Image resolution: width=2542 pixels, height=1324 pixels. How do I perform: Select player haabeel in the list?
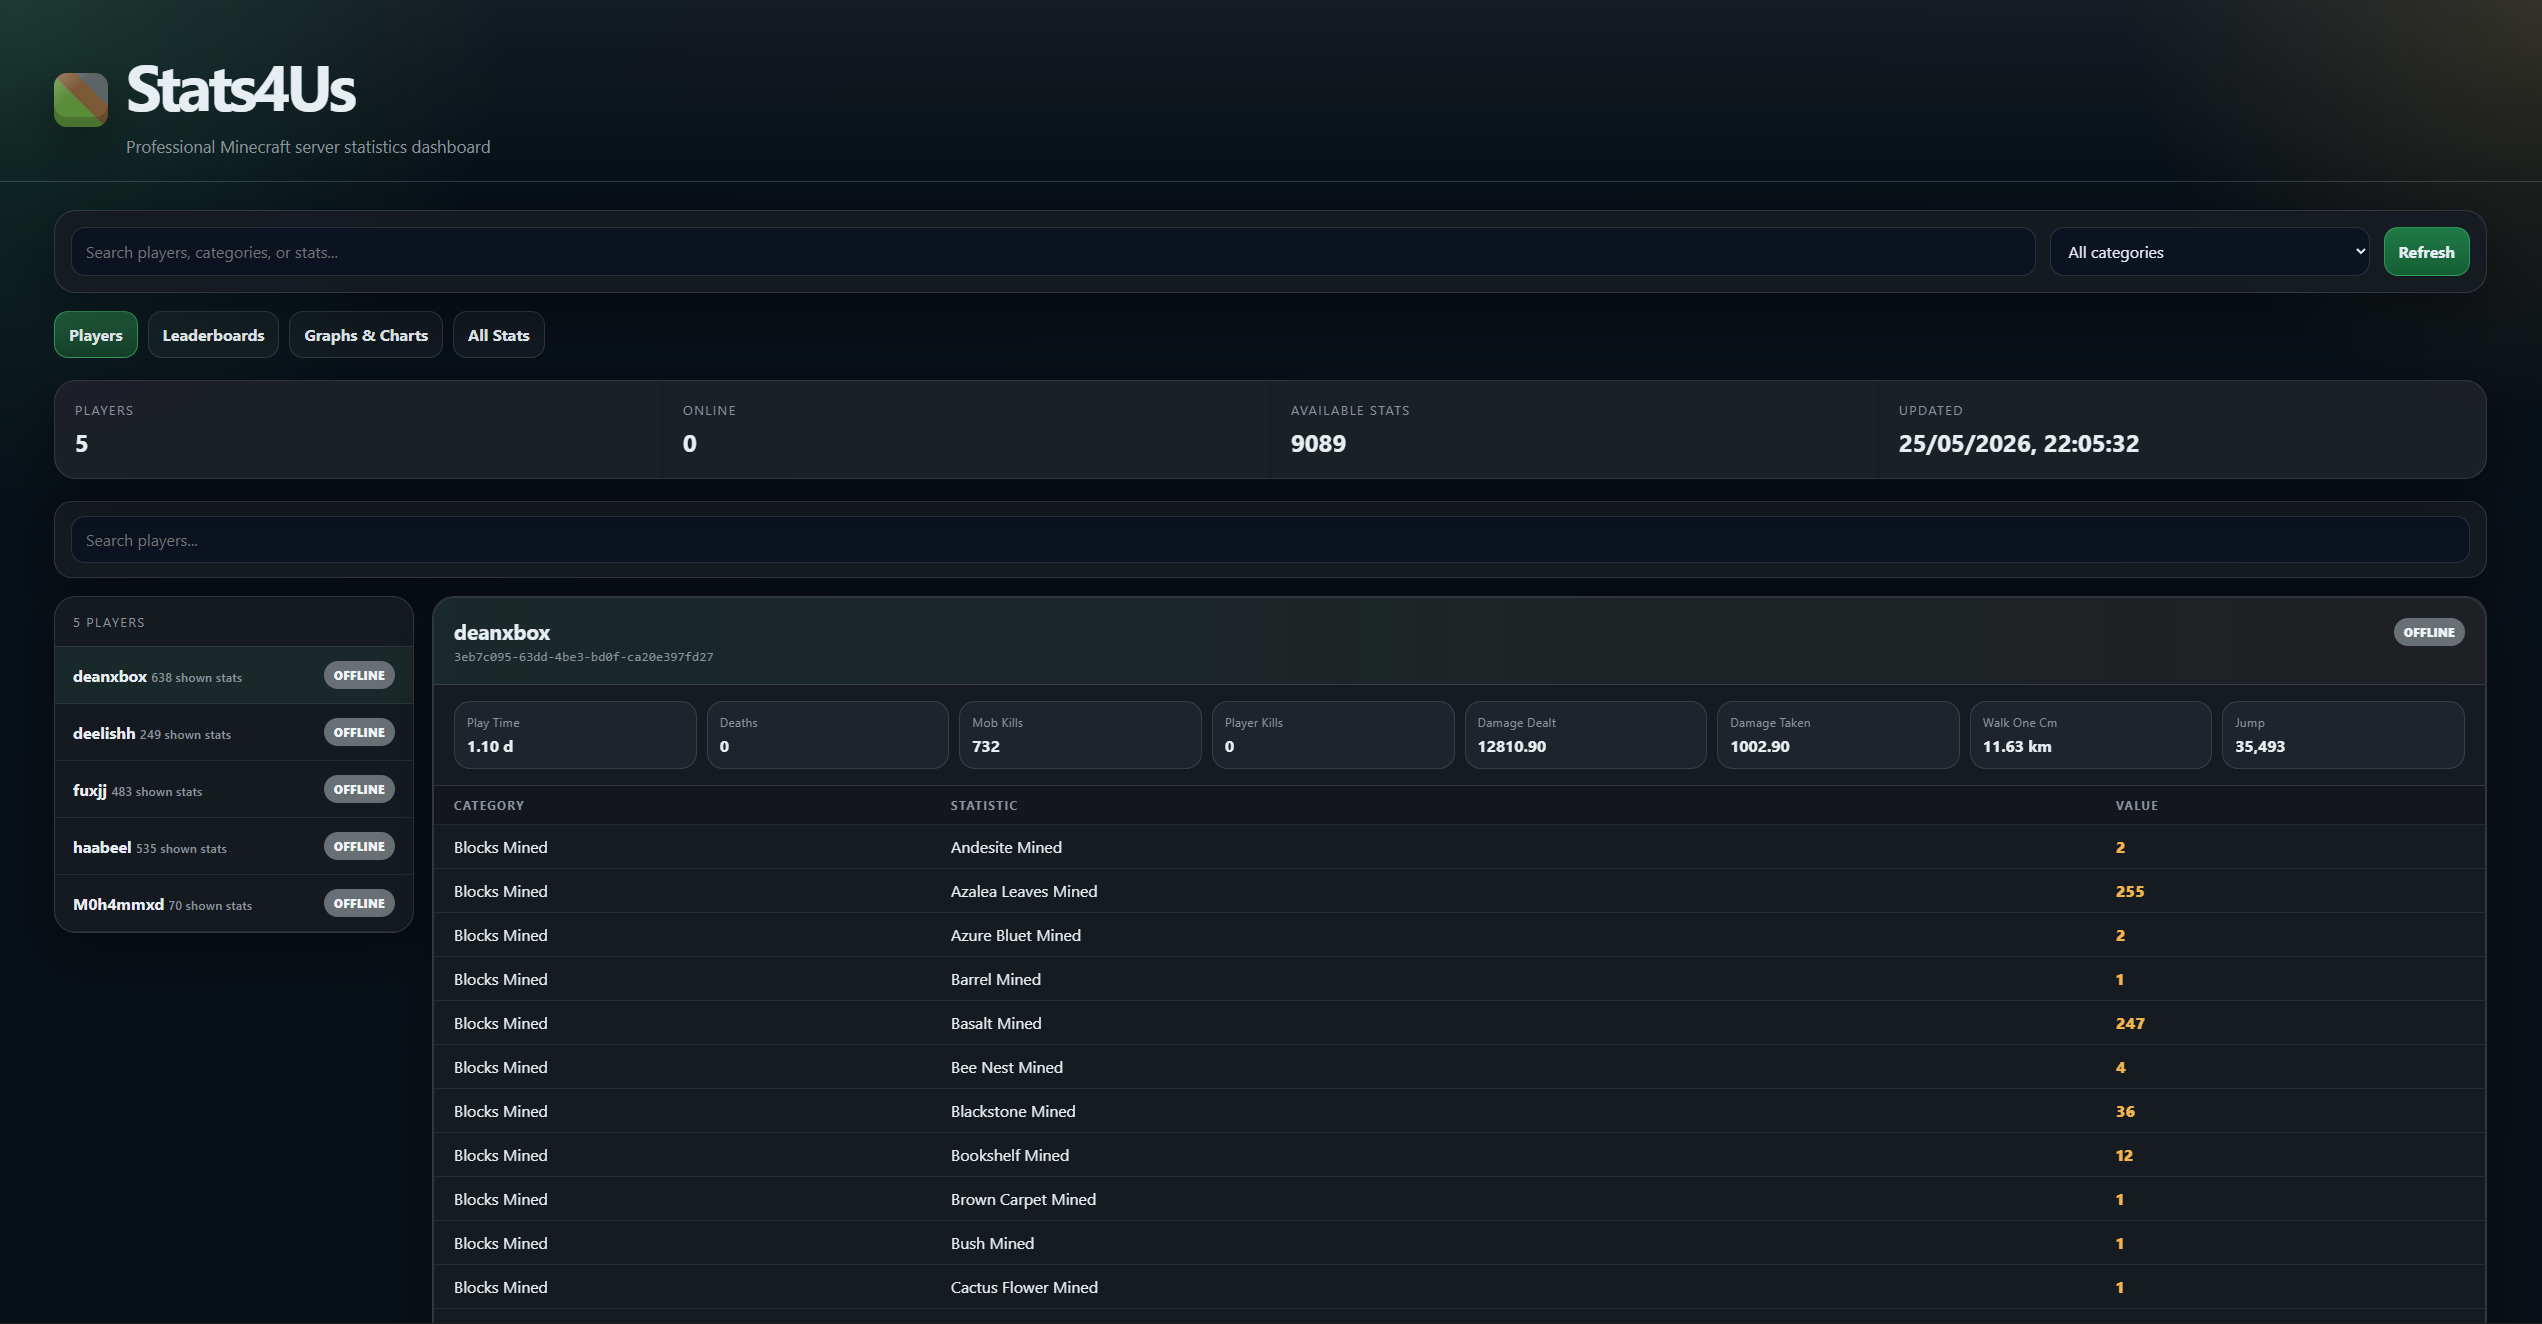point(233,847)
